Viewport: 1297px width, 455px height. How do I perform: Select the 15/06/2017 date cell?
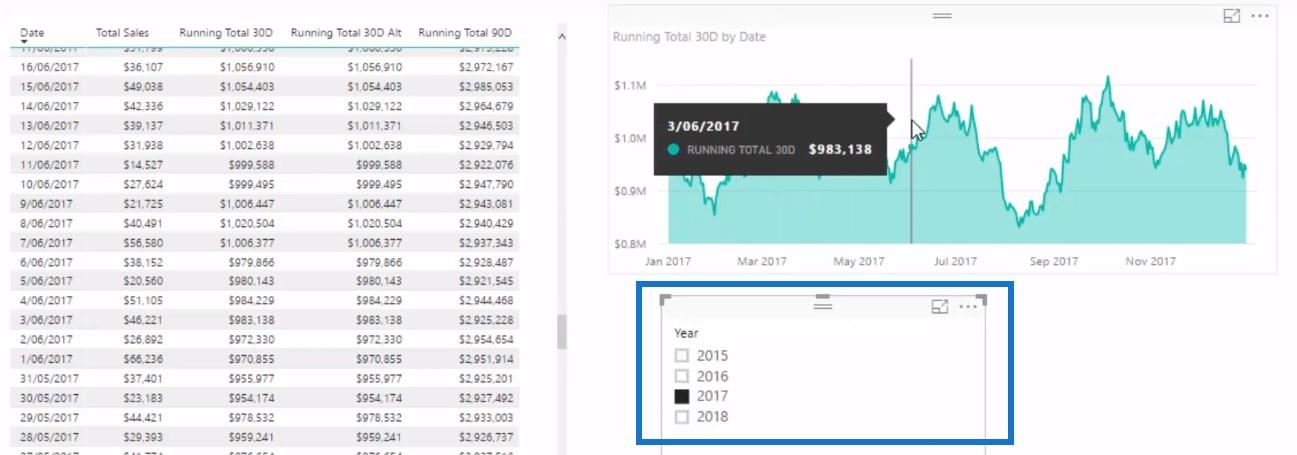click(49, 87)
